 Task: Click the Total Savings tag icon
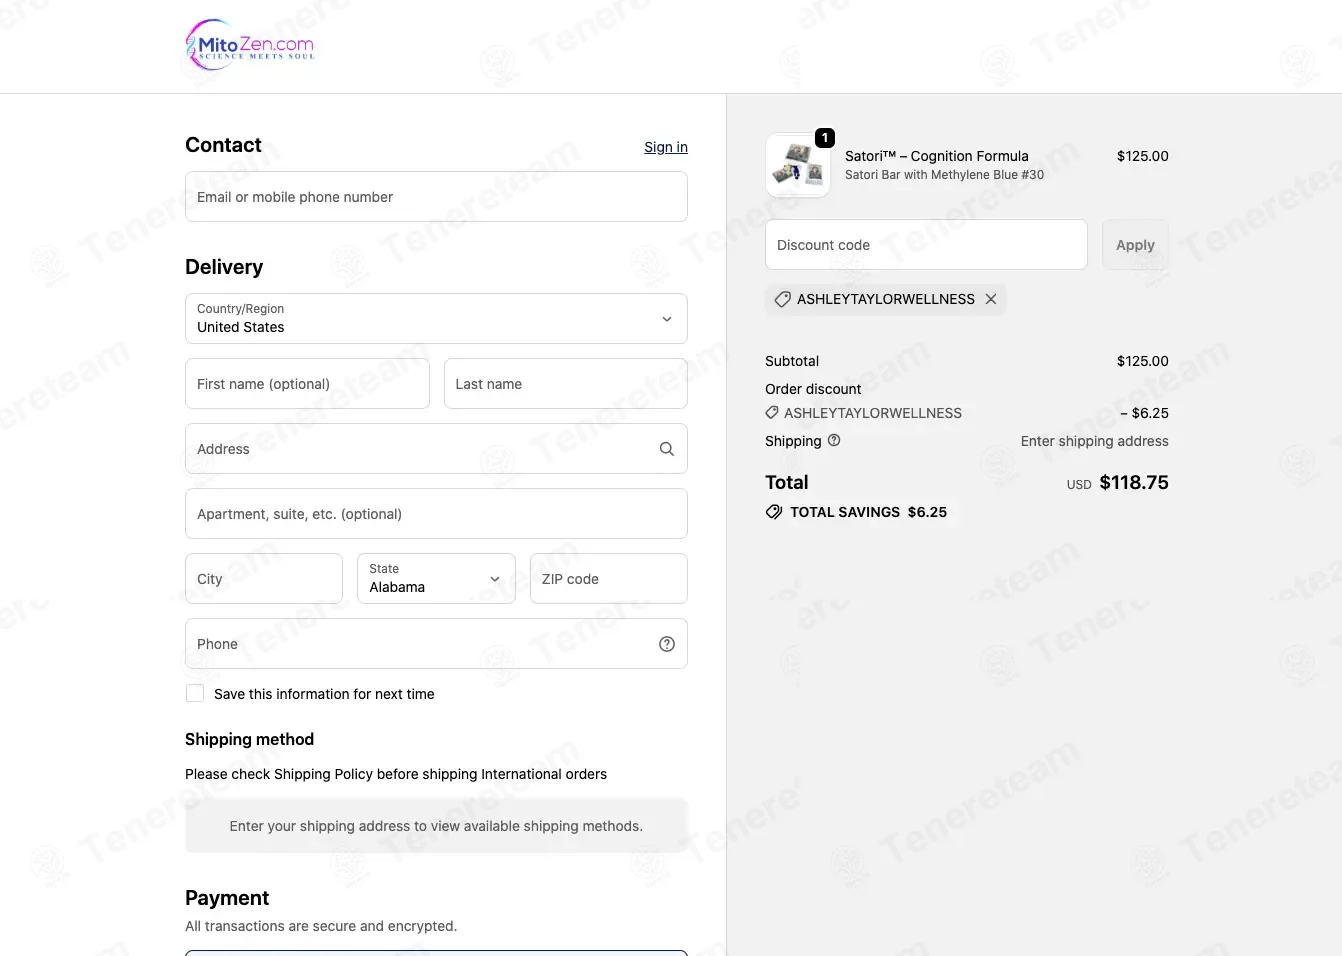point(774,512)
